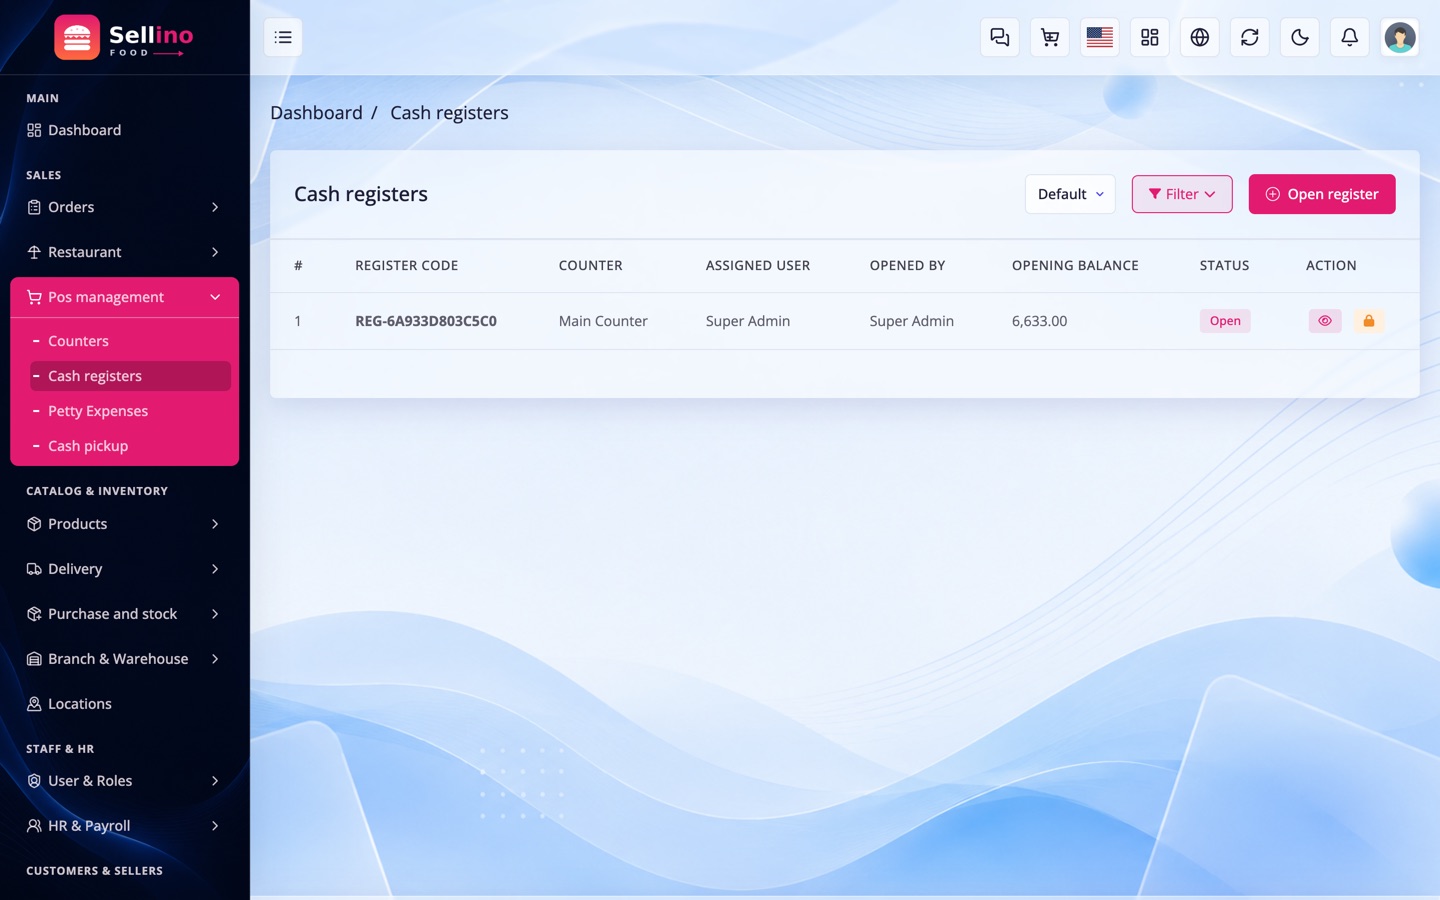Image resolution: width=1440 pixels, height=900 pixels.
Task: Open the chat messages icon
Action: [1000, 37]
